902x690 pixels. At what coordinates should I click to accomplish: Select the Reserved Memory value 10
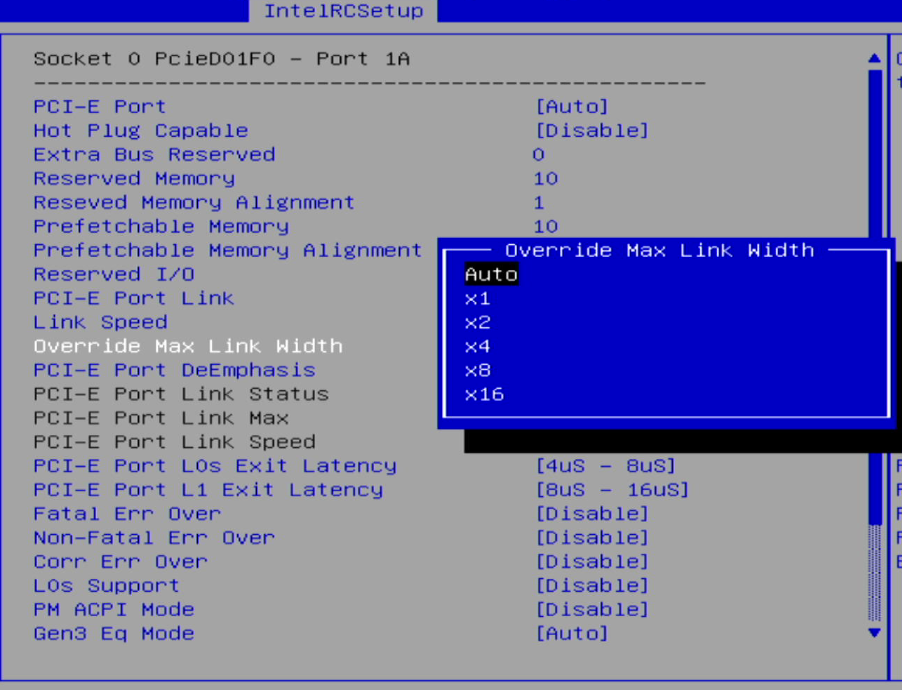(545, 178)
